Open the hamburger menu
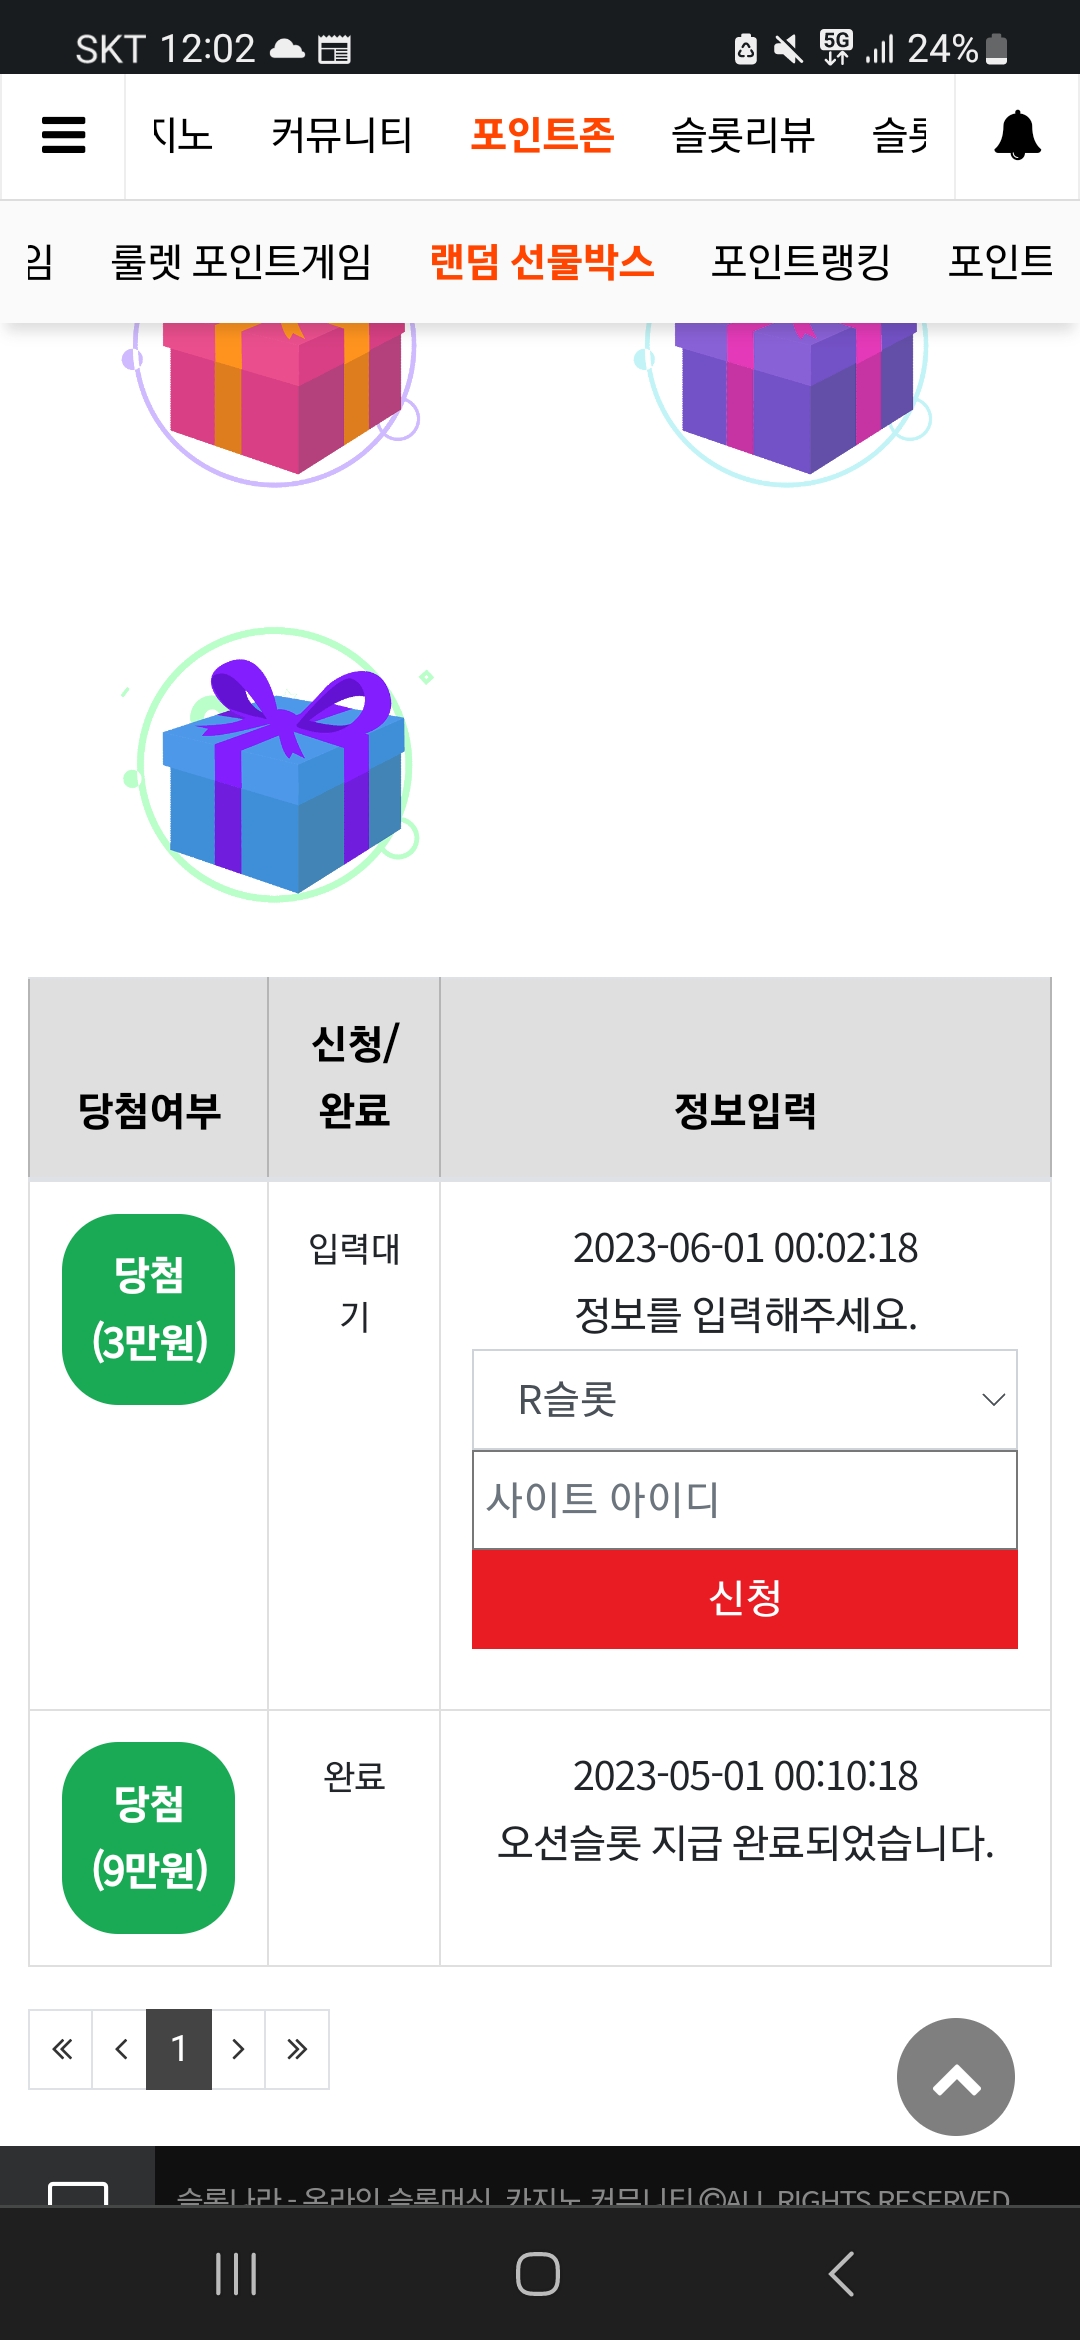The width and height of the screenshot is (1080, 2340). pos(63,135)
